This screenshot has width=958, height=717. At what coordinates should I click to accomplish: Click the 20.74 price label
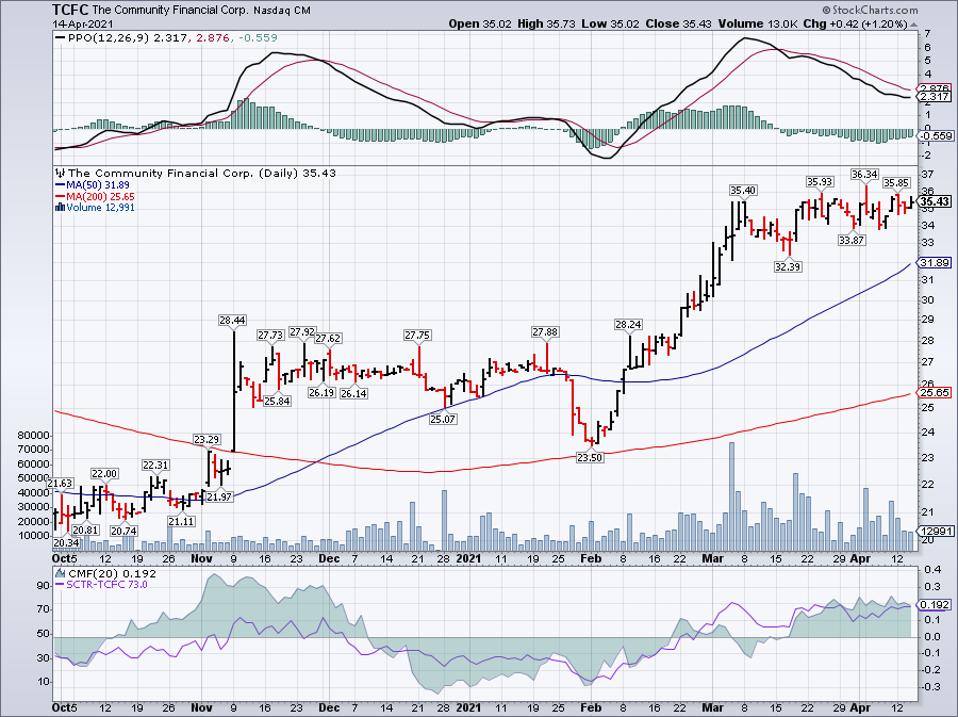123,531
